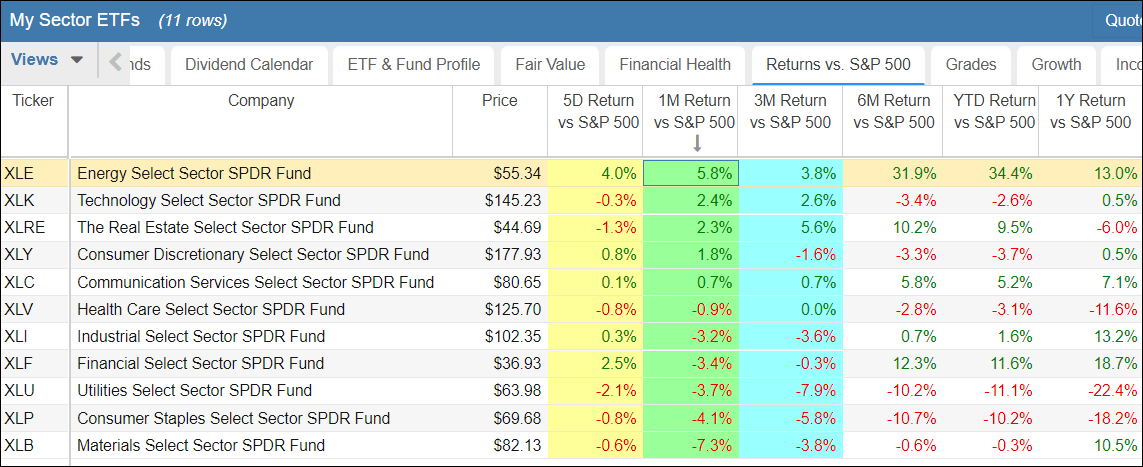Click XLY price $177.93
1143x467 pixels.
click(x=513, y=255)
